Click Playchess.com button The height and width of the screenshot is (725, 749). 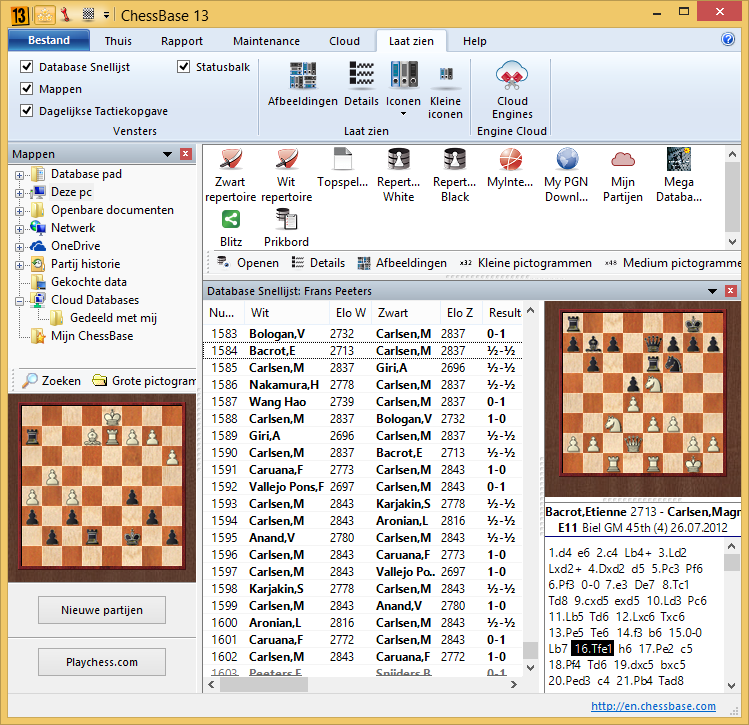[x=102, y=662]
